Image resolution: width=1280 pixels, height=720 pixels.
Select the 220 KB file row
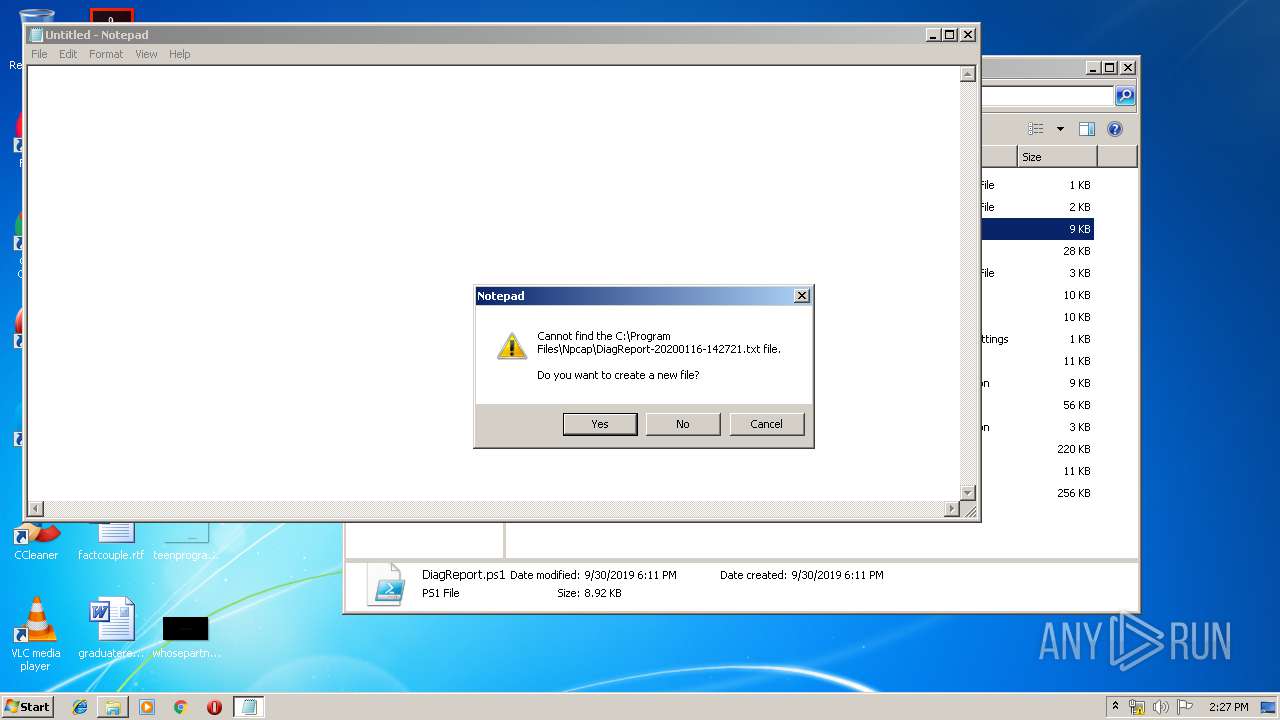tap(1037, 449)
